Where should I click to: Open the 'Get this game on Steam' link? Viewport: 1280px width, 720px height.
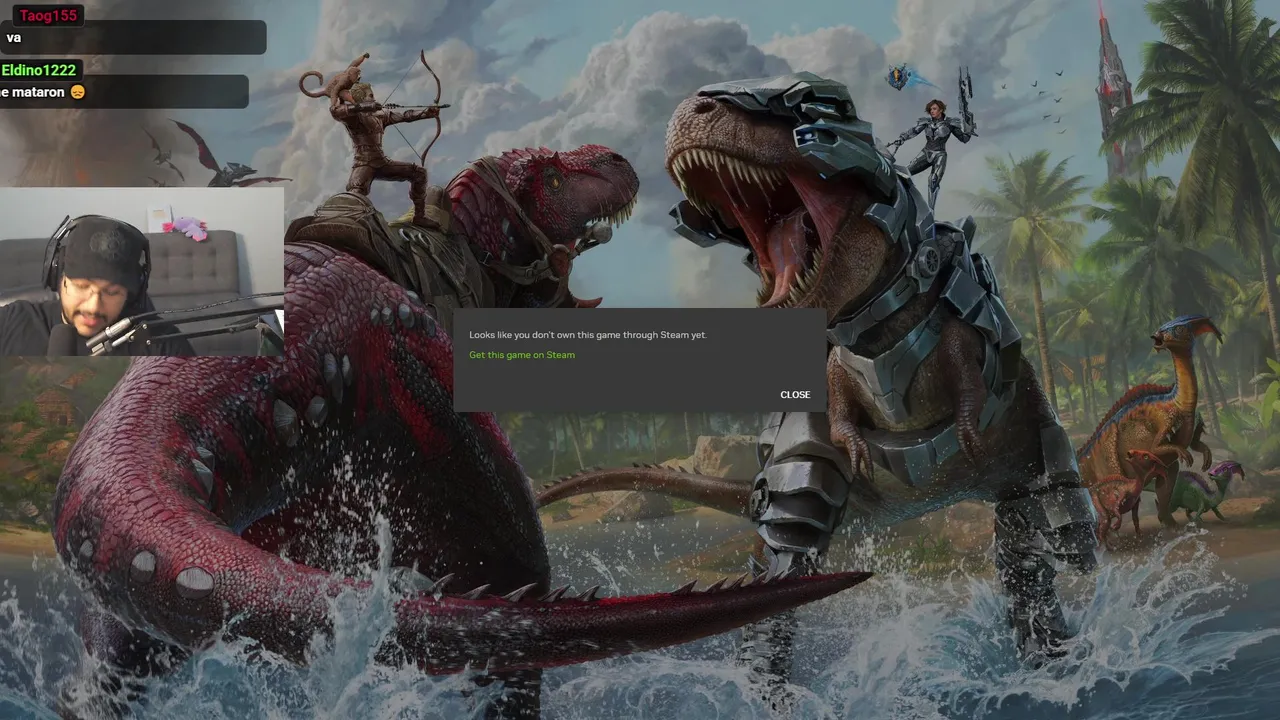pos(522,355)
